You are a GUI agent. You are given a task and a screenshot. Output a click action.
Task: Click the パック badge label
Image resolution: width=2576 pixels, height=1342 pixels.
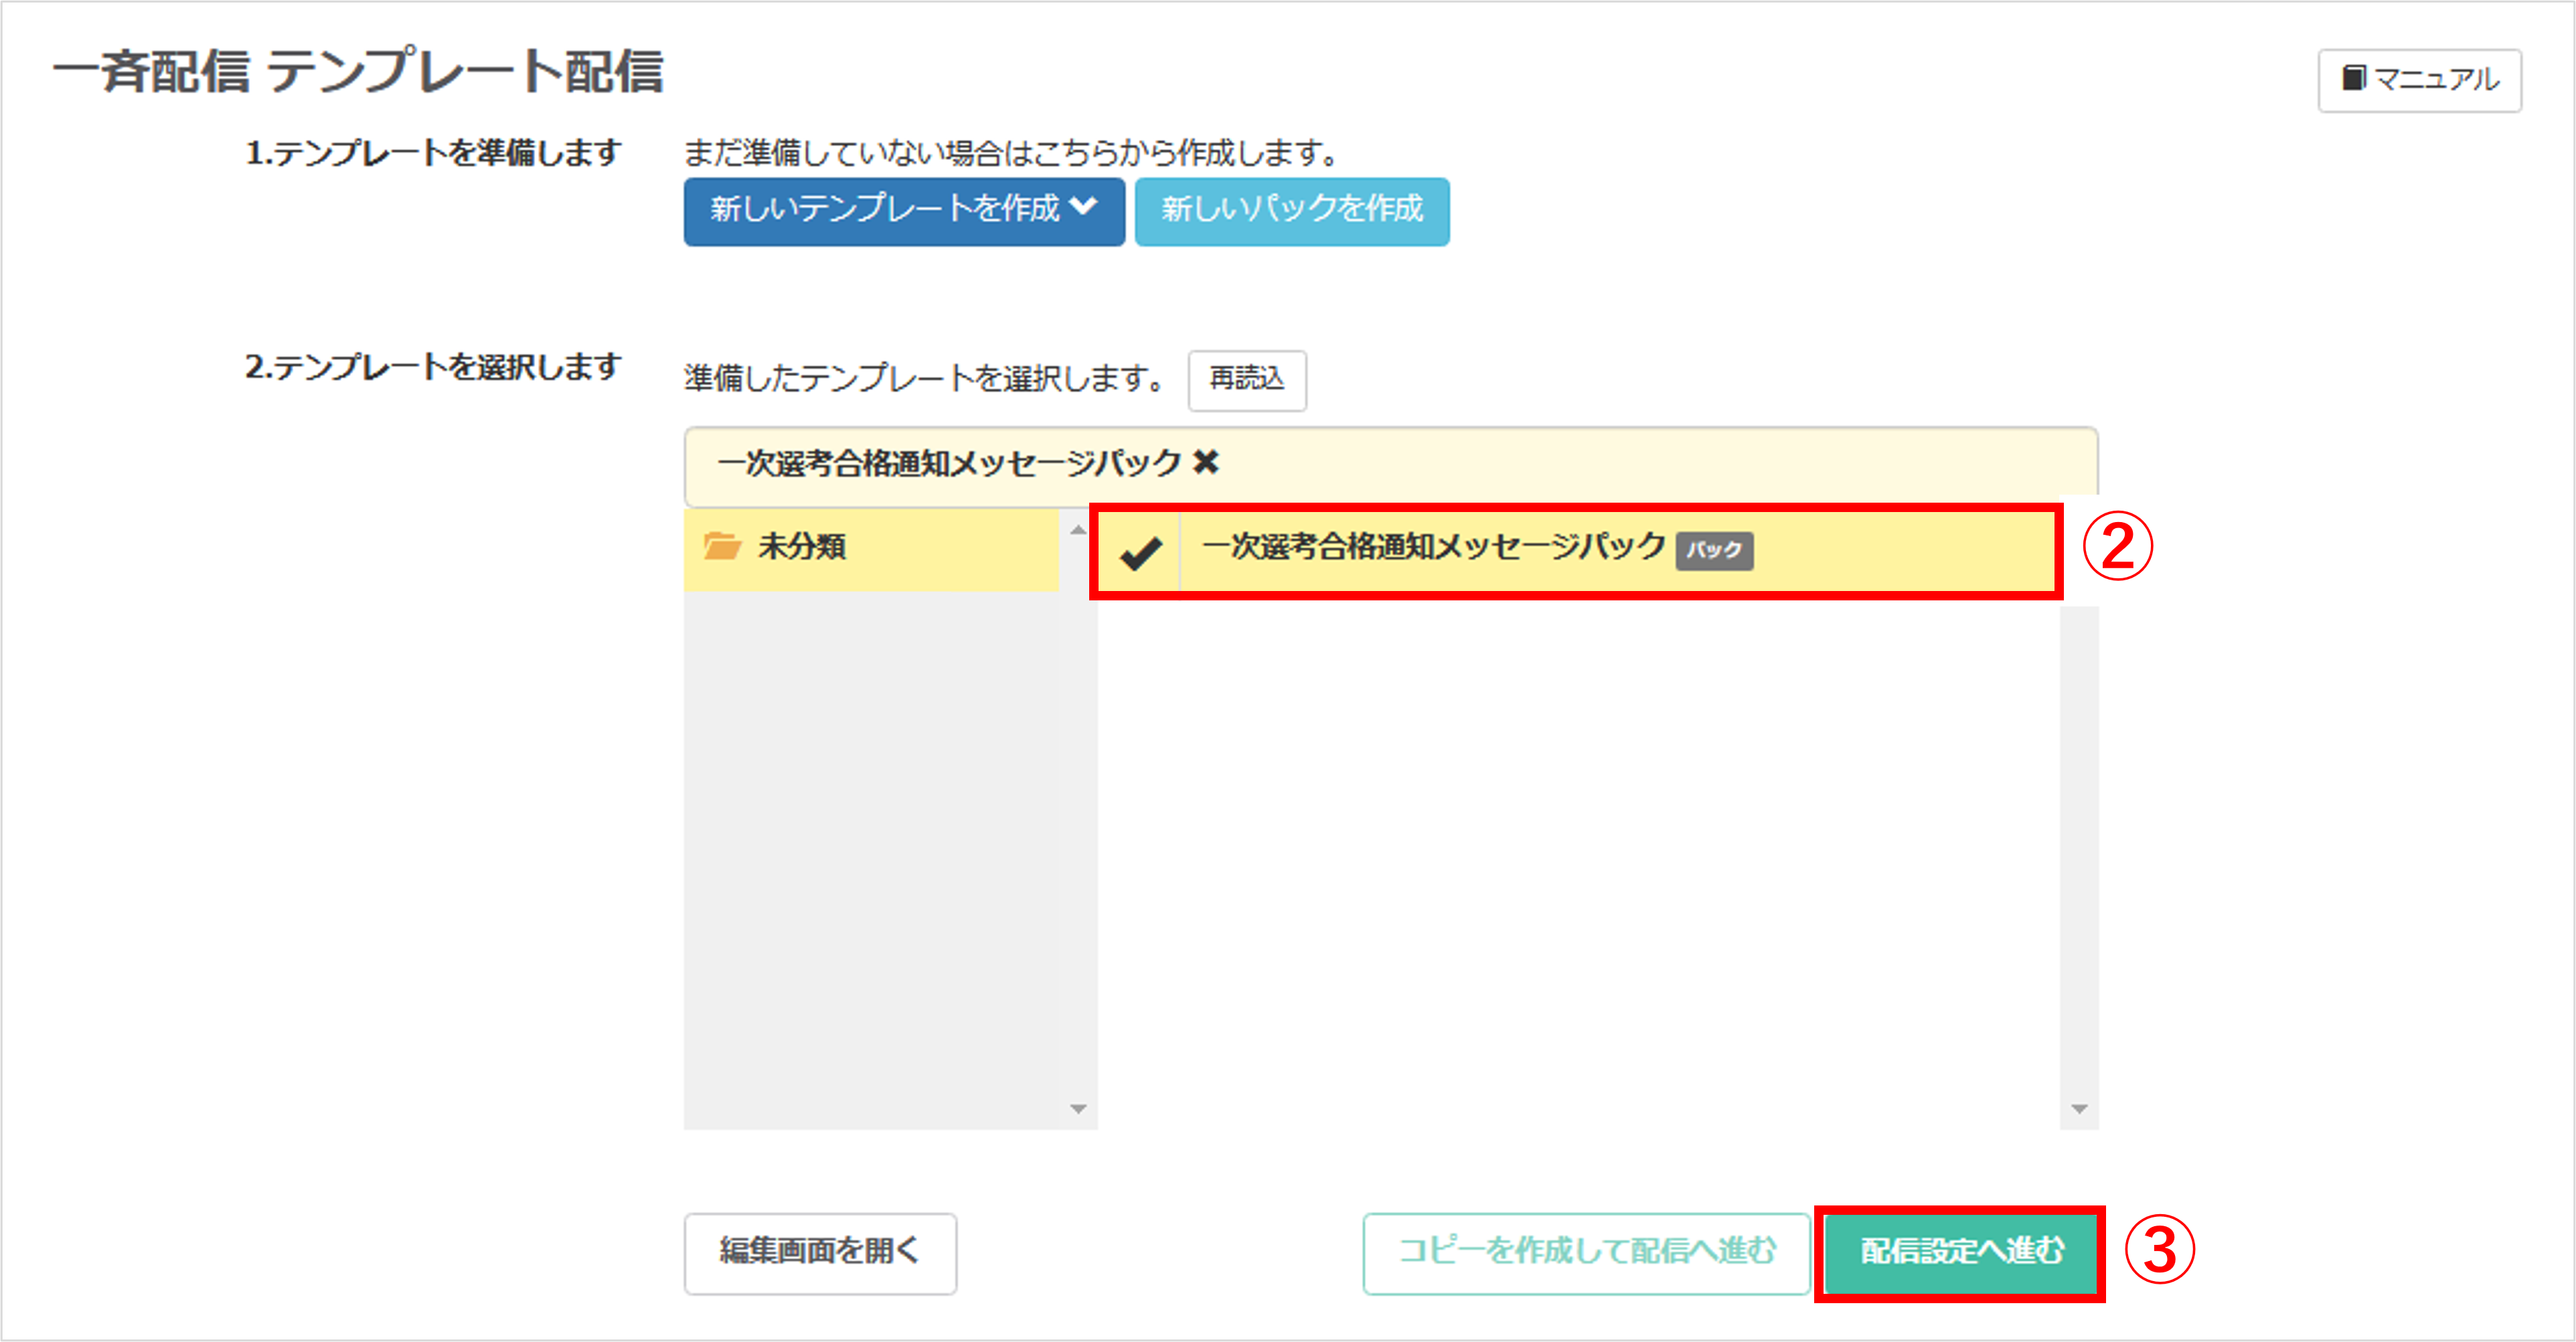(1714, 550)
